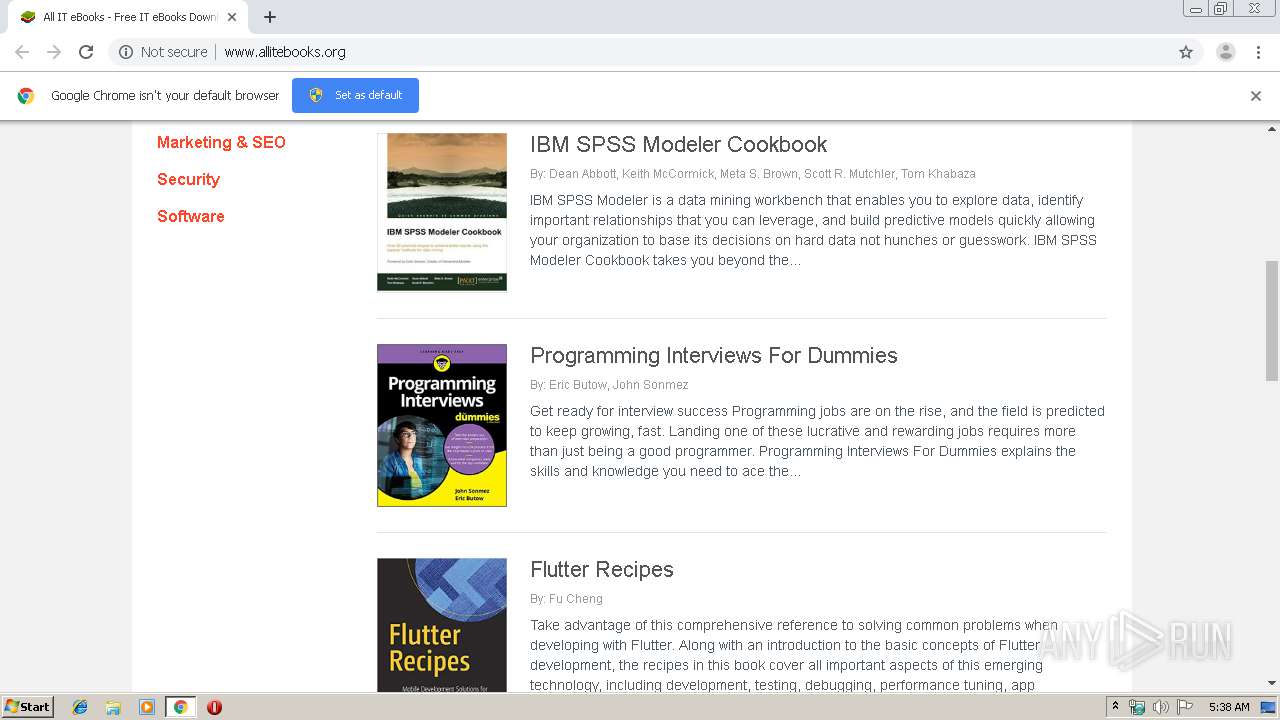Open author Eric Butow link
Image resolution: width=1280 pixels, height=720 pixels.
tap(578, 385)
